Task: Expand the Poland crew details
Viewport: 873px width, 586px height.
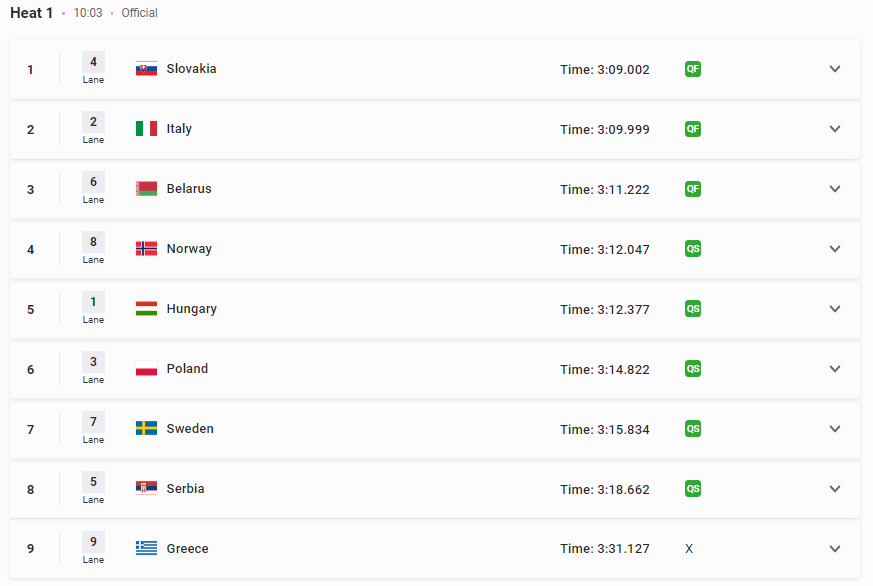Action: coord(835,369)
